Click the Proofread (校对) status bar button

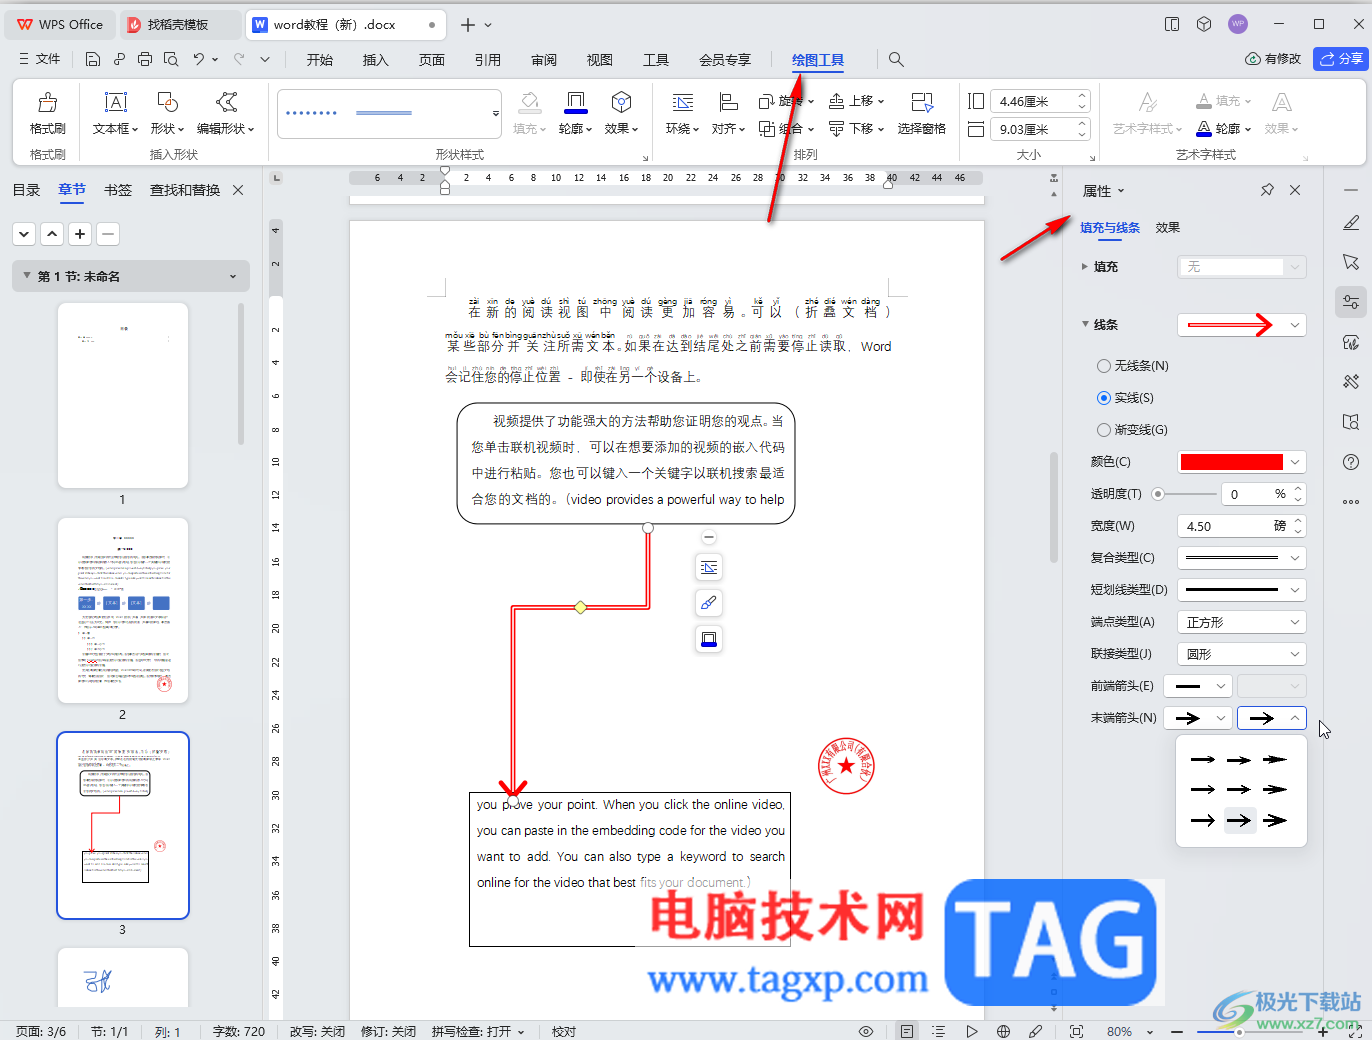[564, 1031]
